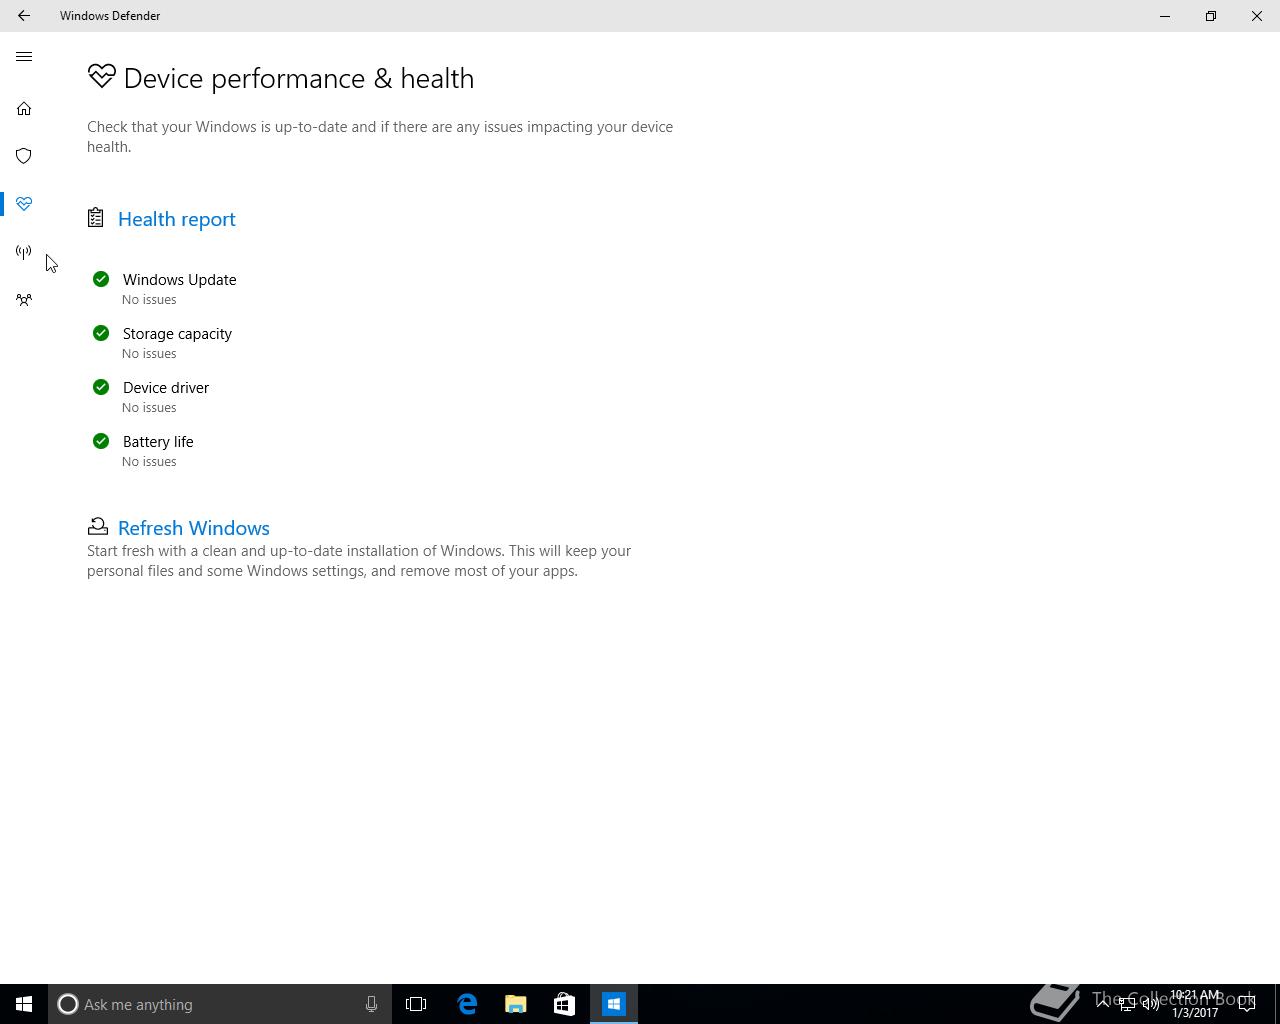This screenshot has height=1024, width=1280.
Task: Select Battery life item
Action: pyautogui.click(x=158, y=442)
